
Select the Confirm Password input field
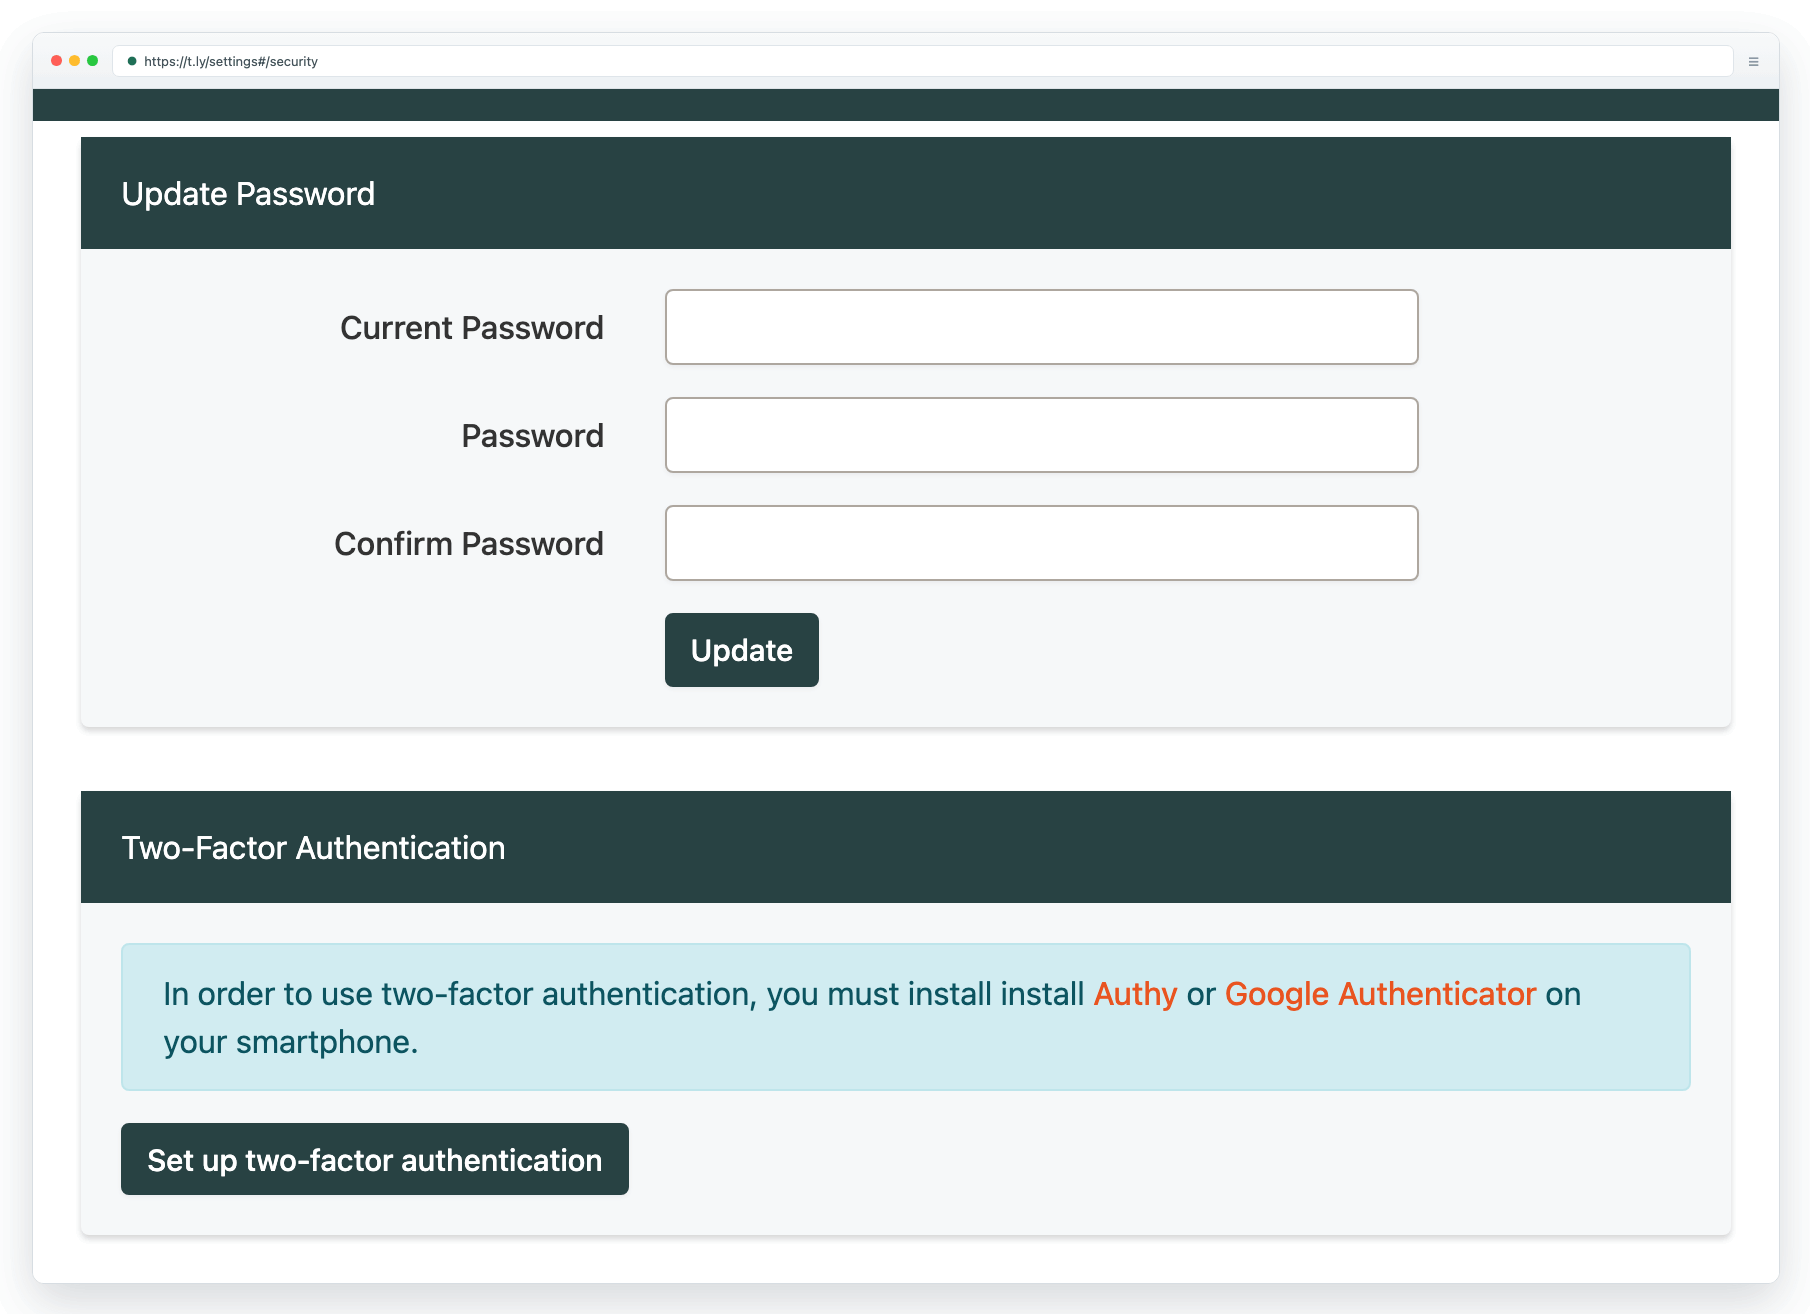coord(1041,543)
